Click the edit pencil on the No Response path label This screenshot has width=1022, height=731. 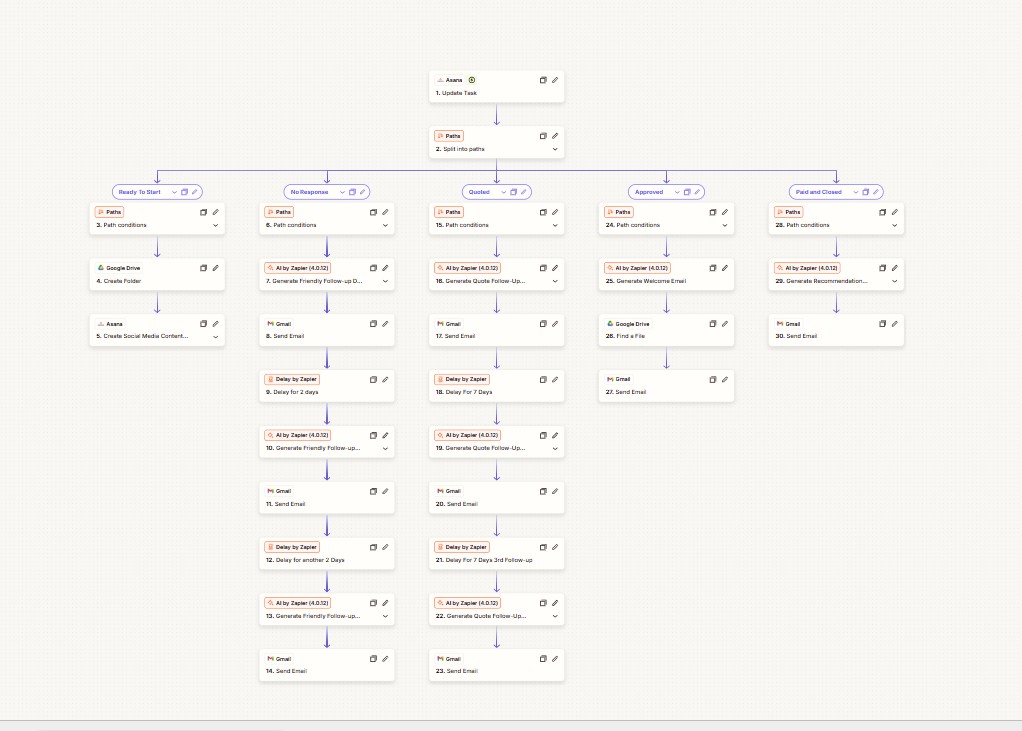362,192
